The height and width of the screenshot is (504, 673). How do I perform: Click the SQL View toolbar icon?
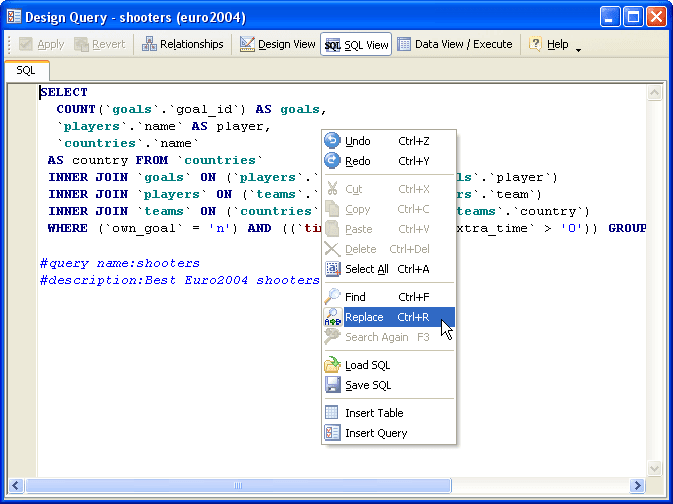click(333, 45)
